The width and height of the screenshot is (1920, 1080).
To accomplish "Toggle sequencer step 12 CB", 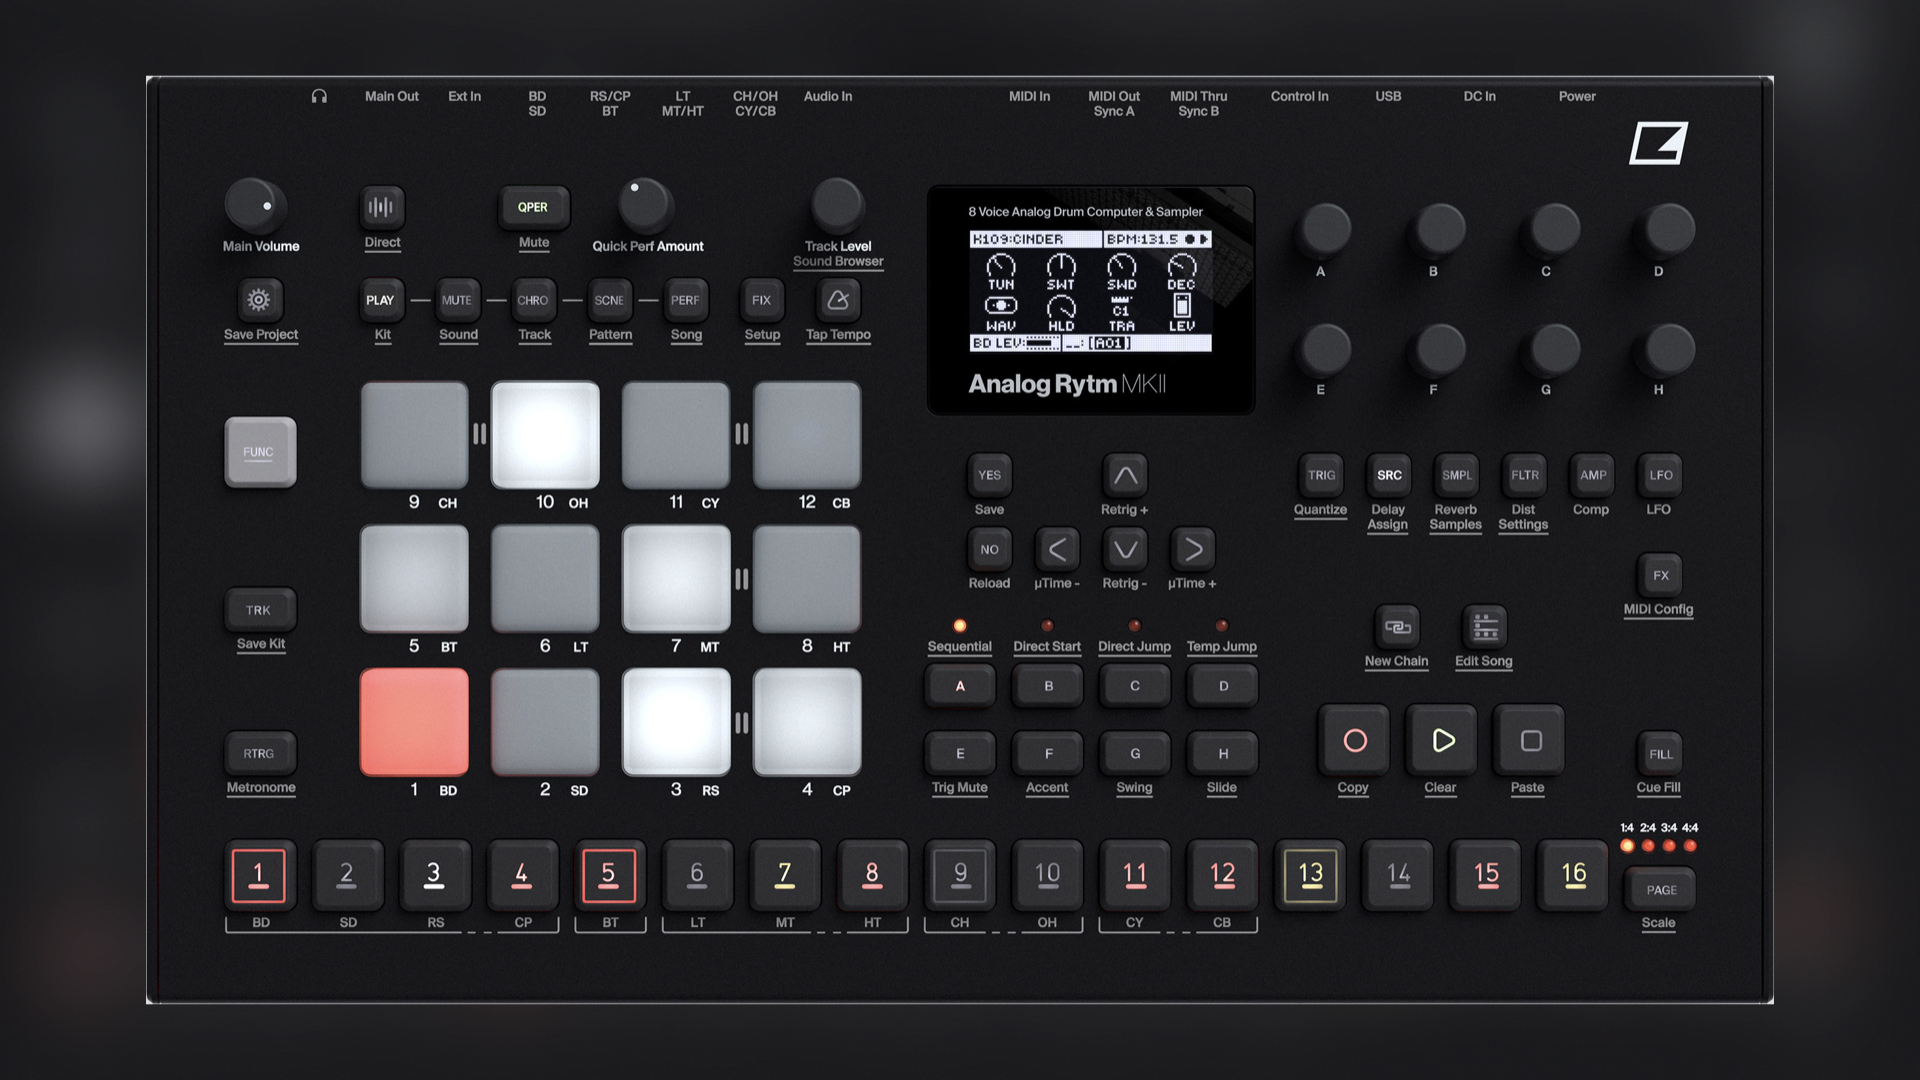I will (1222, 875).
